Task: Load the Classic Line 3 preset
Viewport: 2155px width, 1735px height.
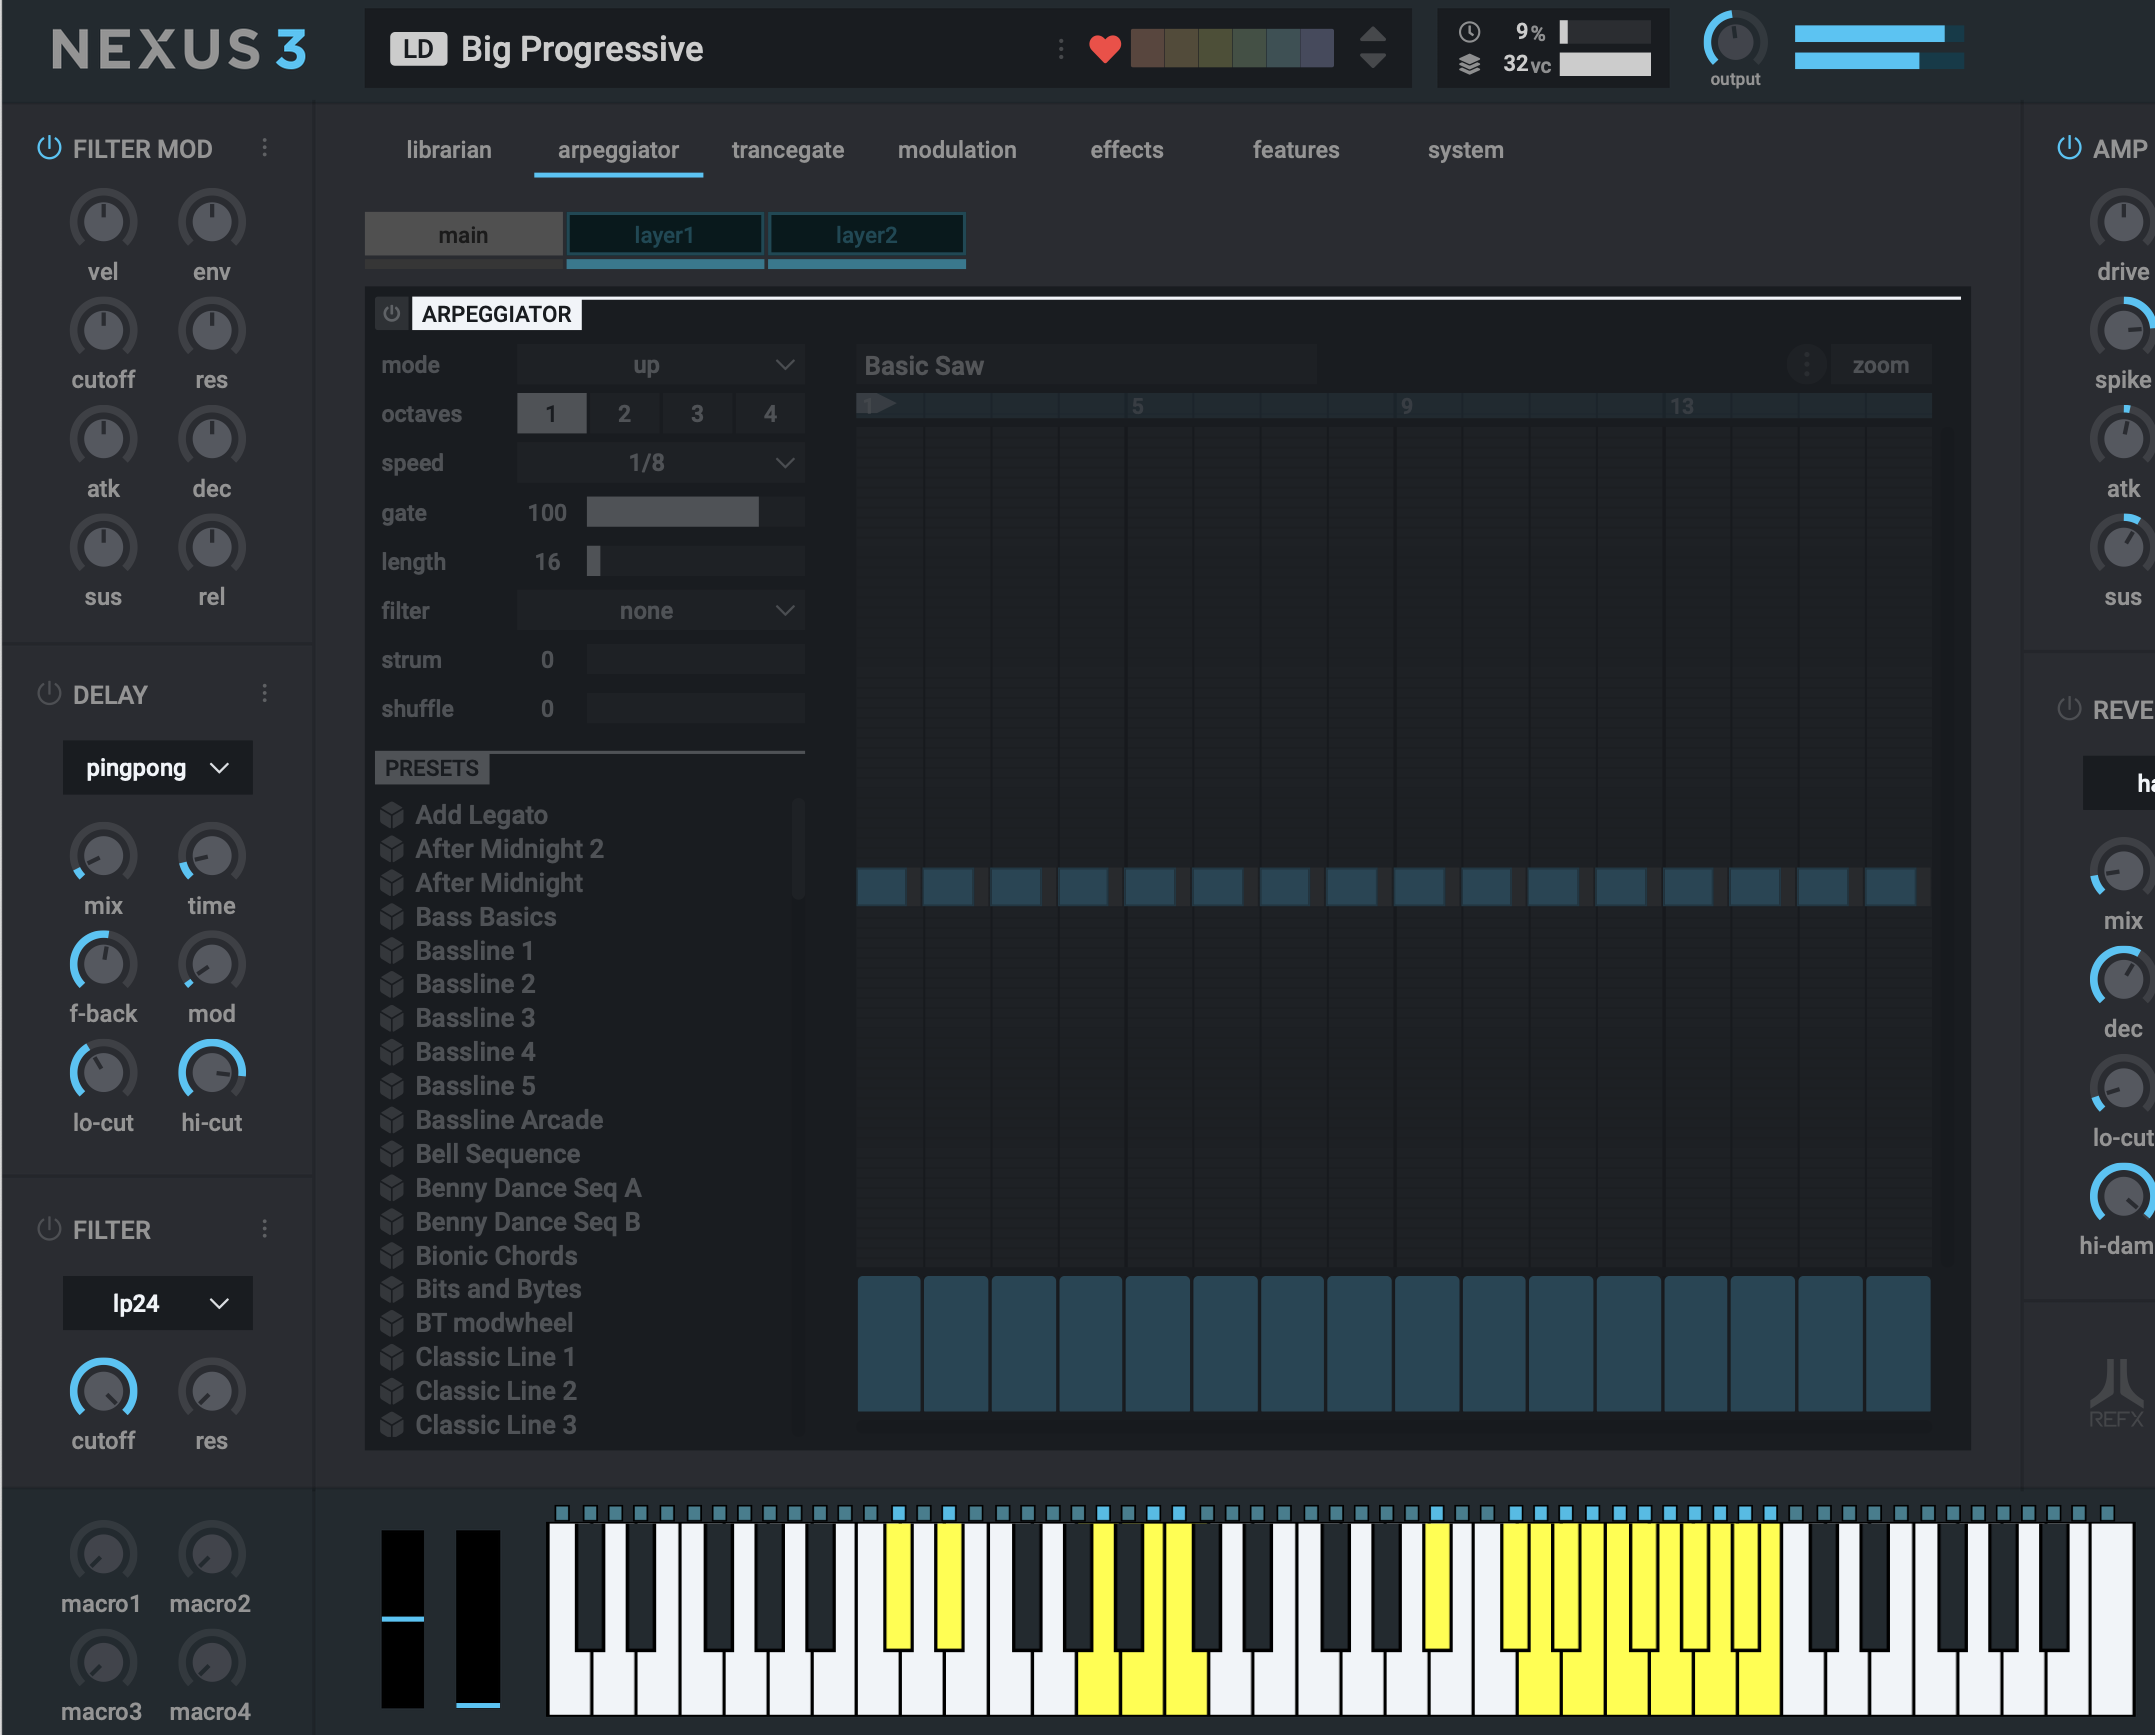Action: 496,1425
